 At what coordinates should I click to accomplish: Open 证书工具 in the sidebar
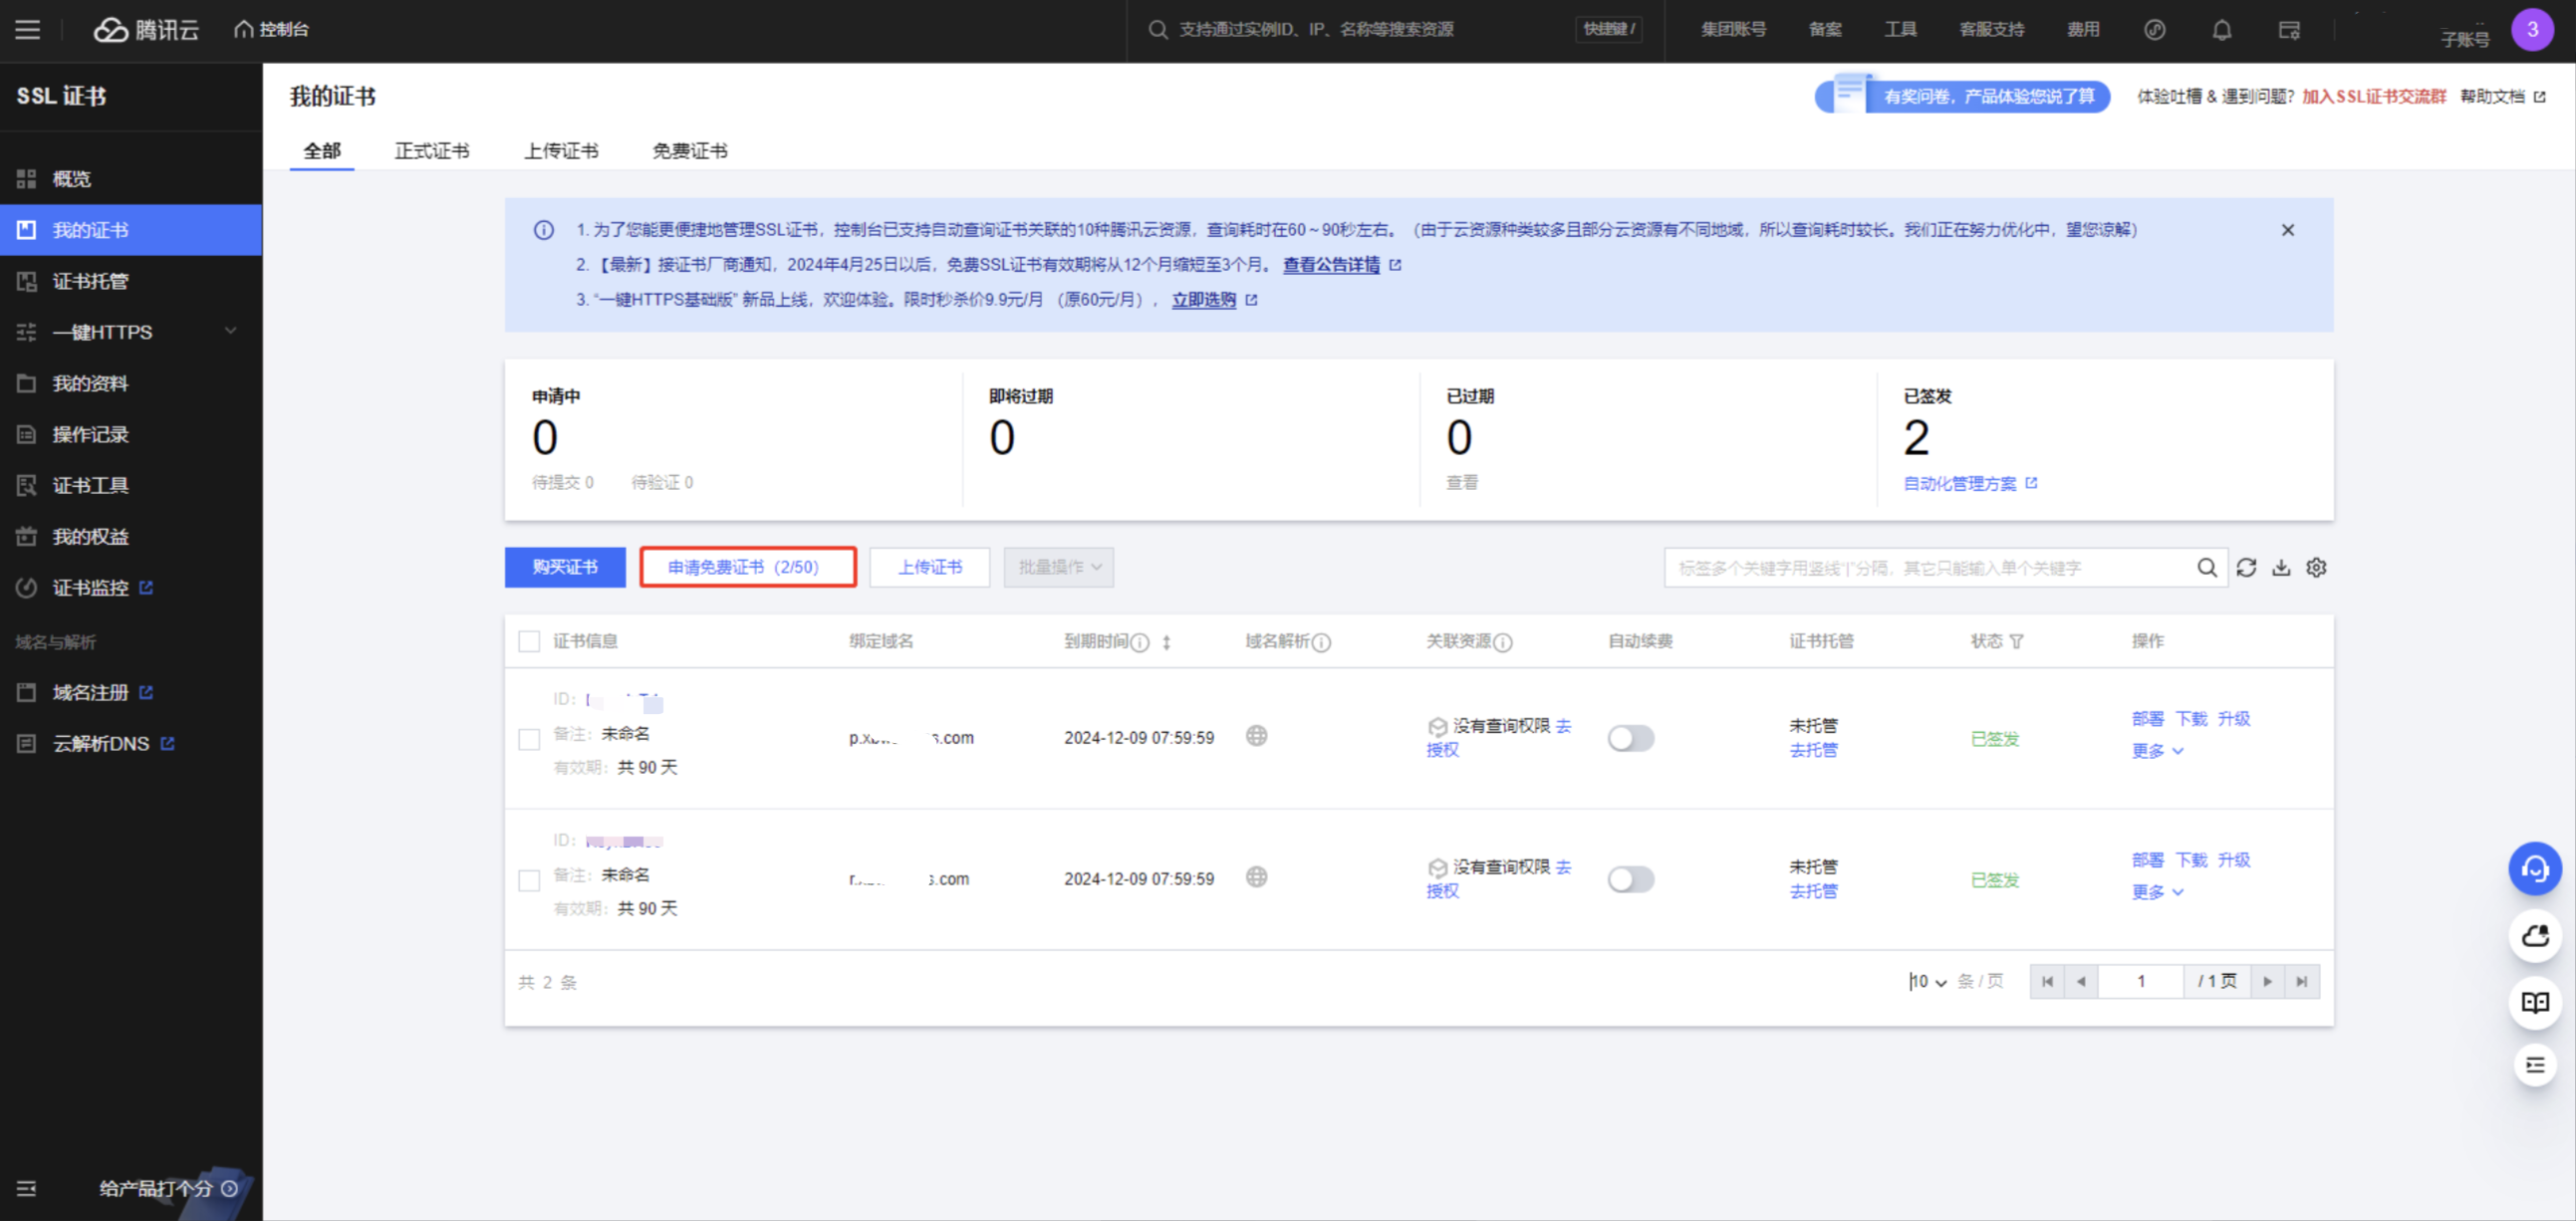131,485
